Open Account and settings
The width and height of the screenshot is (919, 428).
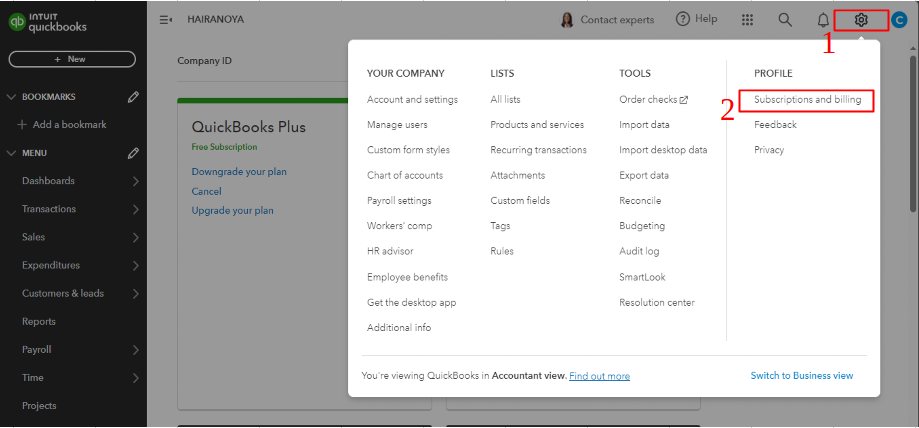tap(413, 100)
